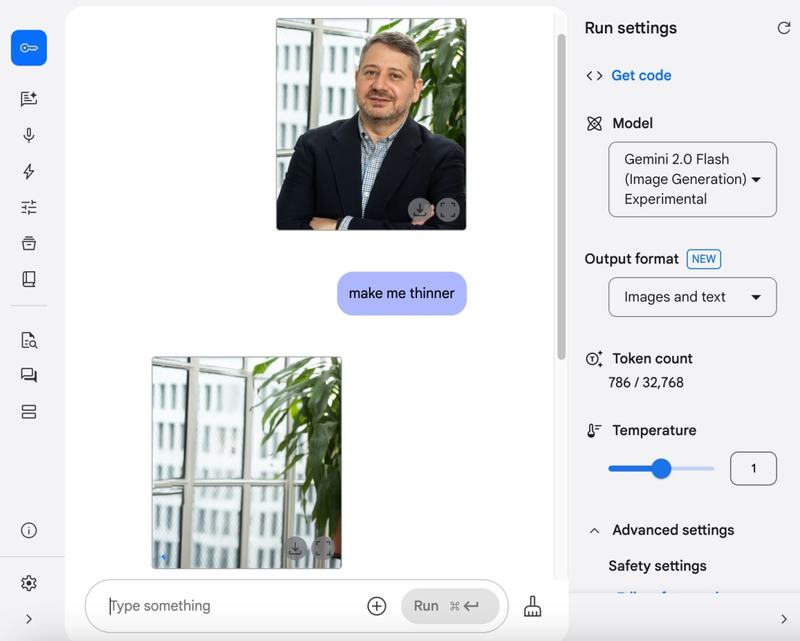The width and height of the screenshot is (800, 641).
Task: Open the Tune a model sliders icon
Action: [x=29, y=207]
